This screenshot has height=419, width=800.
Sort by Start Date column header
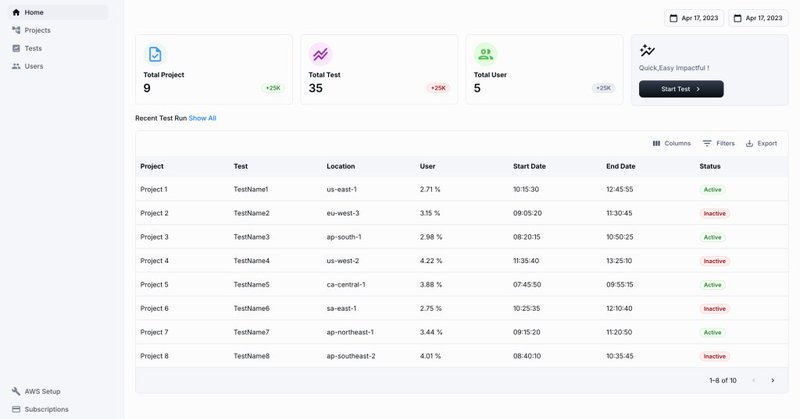tap(530, 166)
